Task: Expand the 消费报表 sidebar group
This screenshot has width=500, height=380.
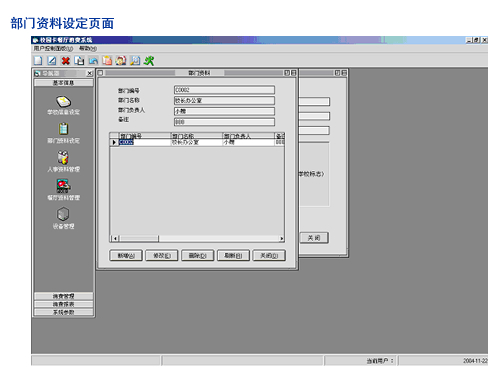Action: (63, 304)
